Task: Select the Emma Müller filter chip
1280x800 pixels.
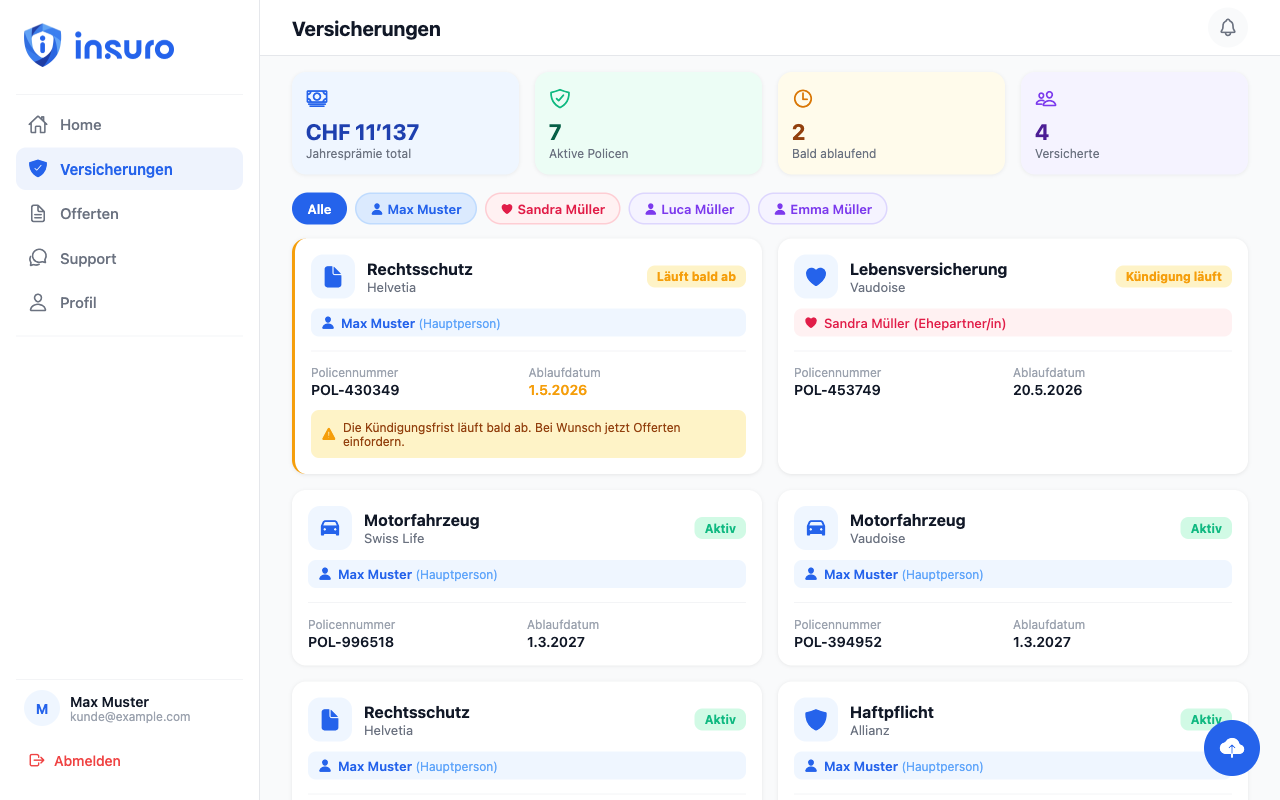Action: (x=822, y=208)
